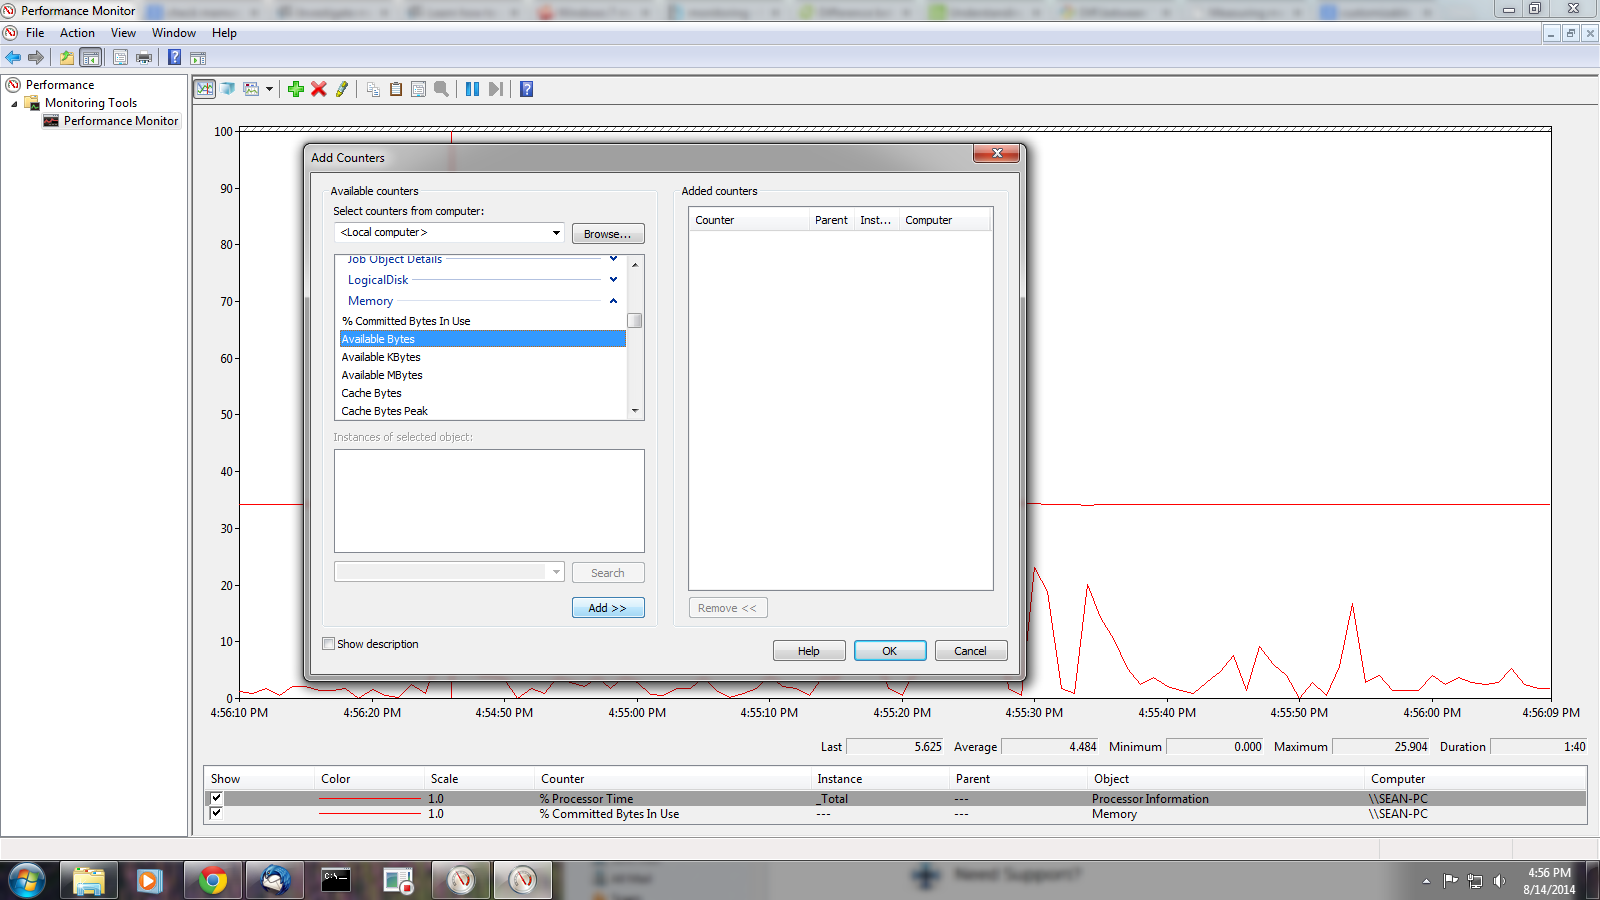Select the Cache Bytes counter

tap(482, 393)
